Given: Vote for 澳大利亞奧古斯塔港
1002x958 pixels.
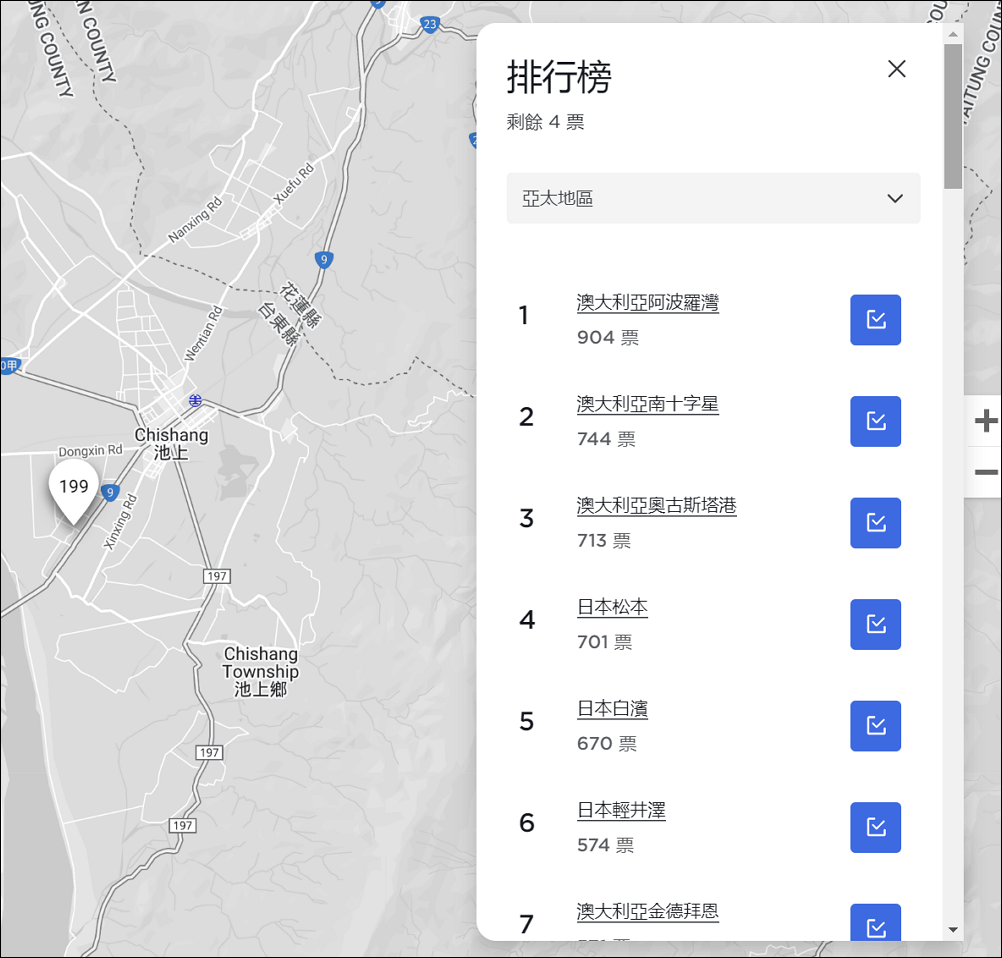Looking at the screenshot, I should coord(875,523).
